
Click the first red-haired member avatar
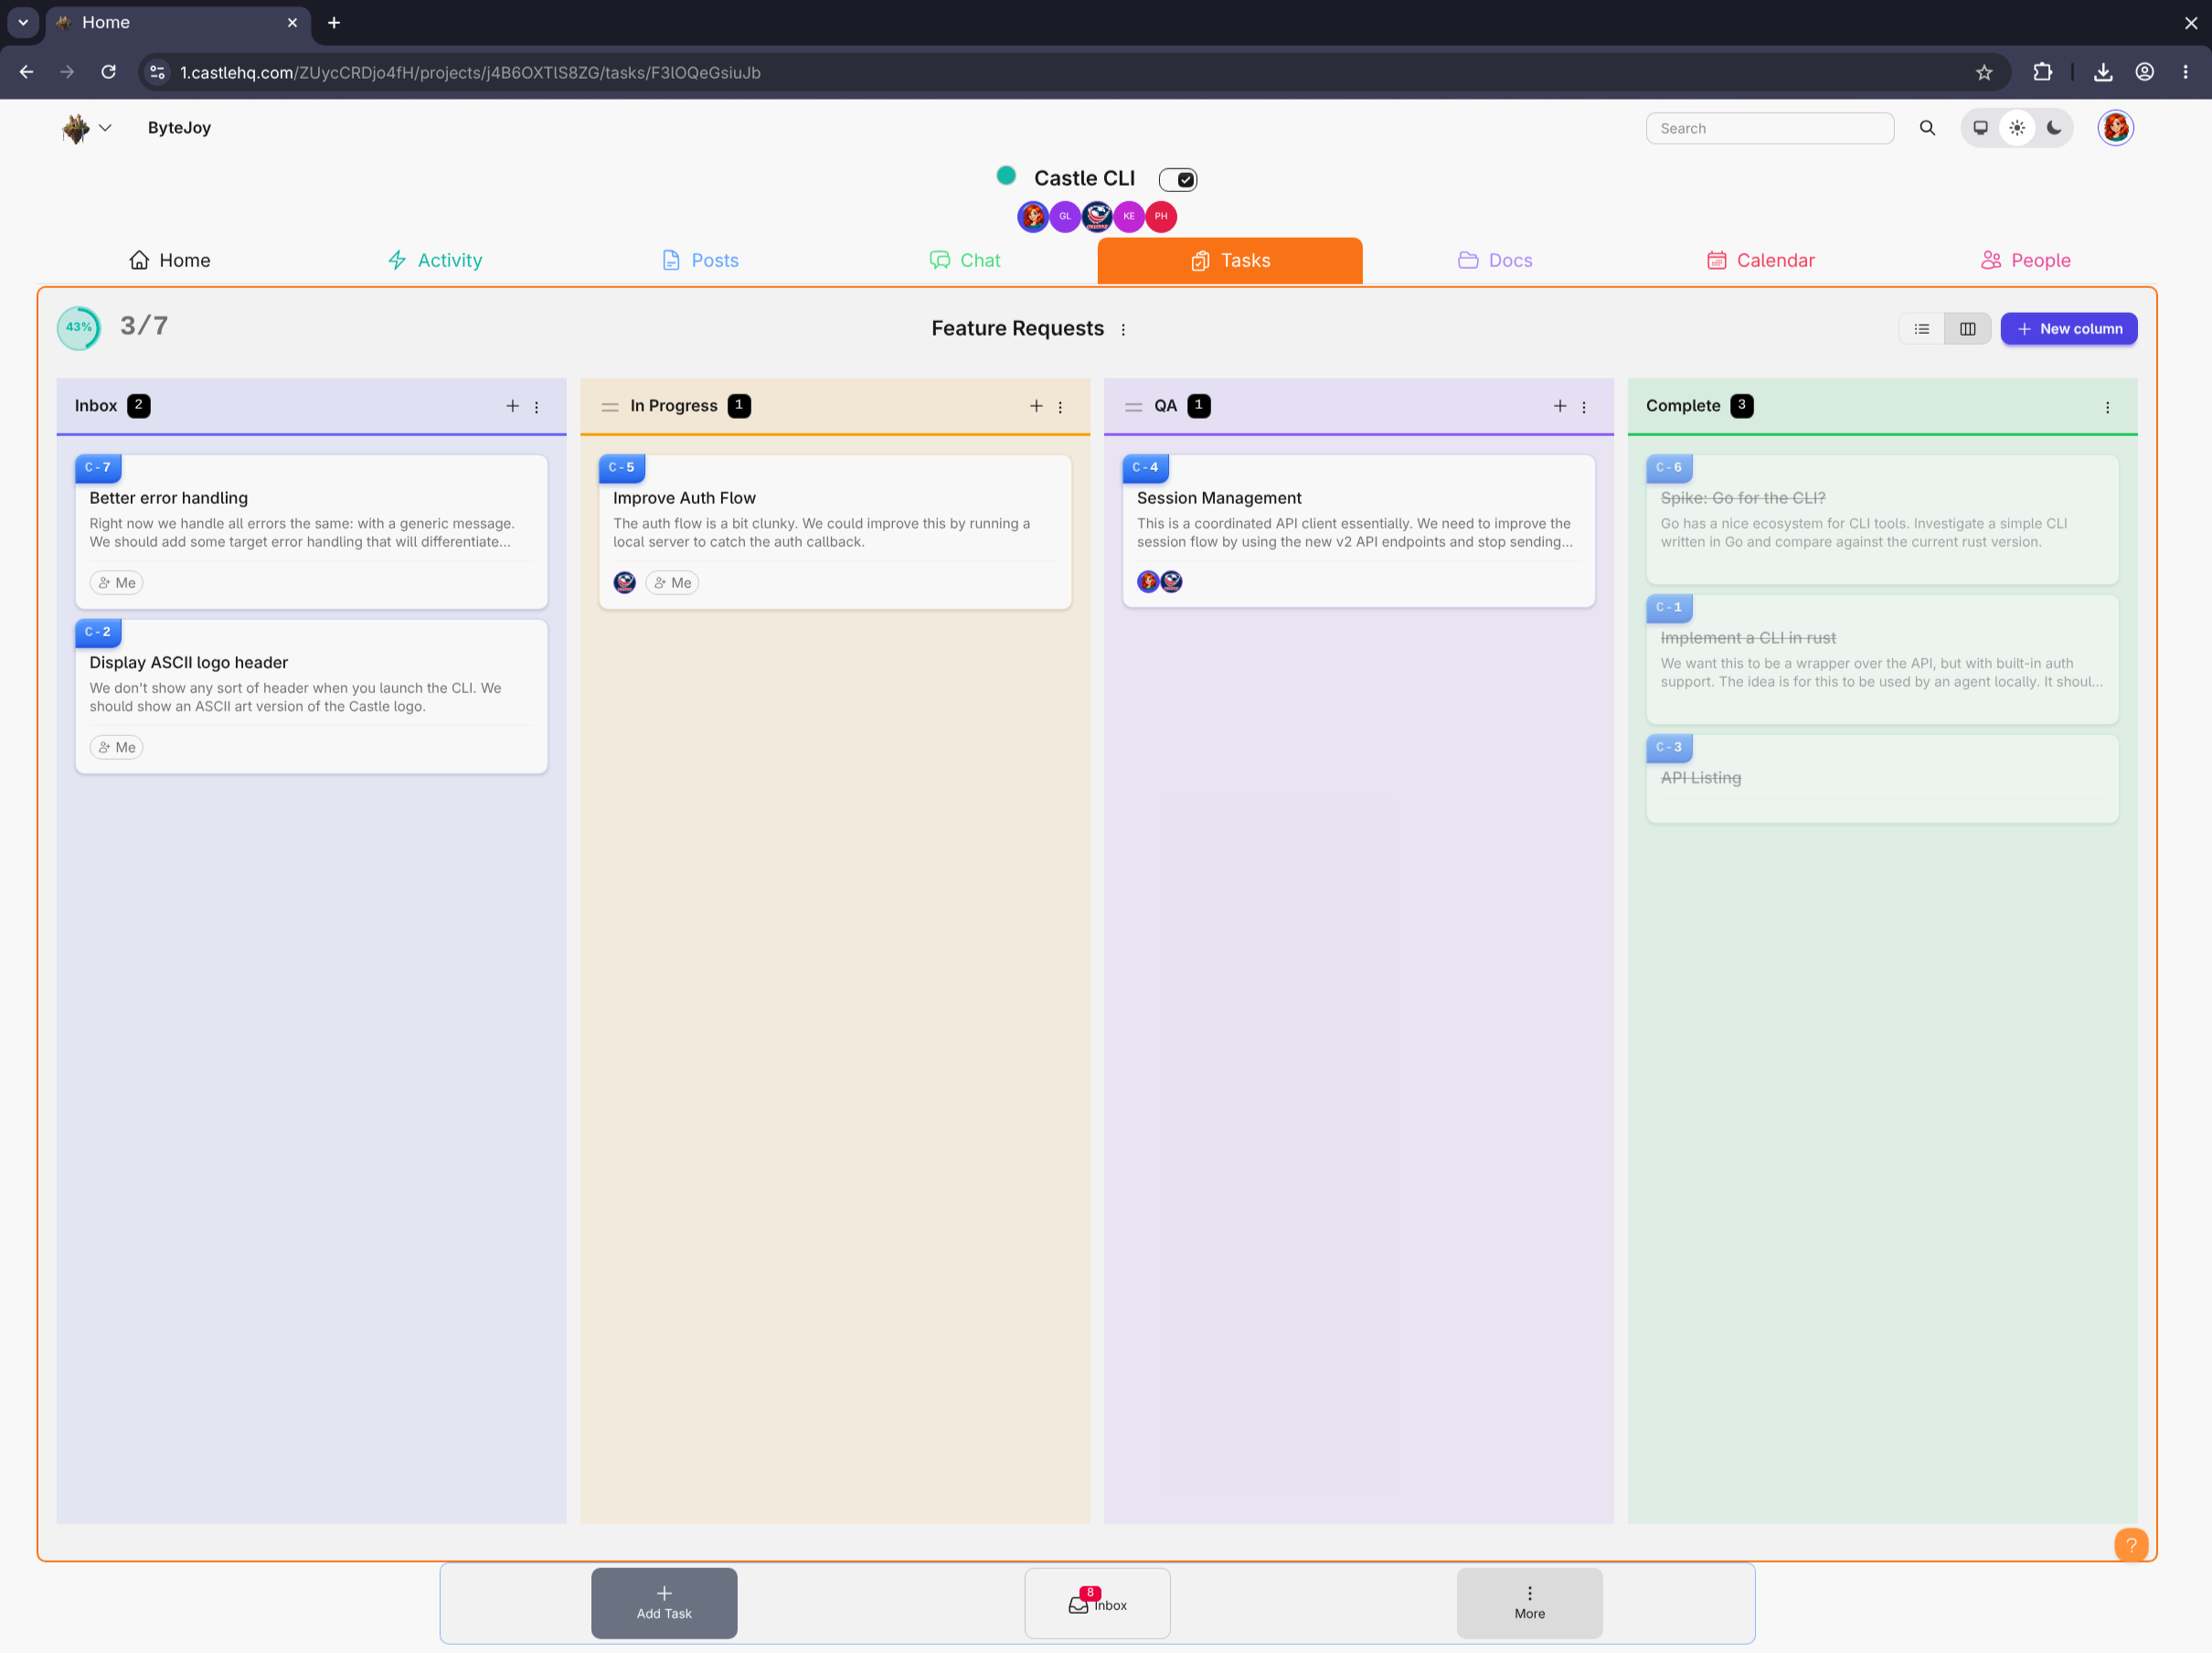pyautogui.click(x=1033, y=216)
